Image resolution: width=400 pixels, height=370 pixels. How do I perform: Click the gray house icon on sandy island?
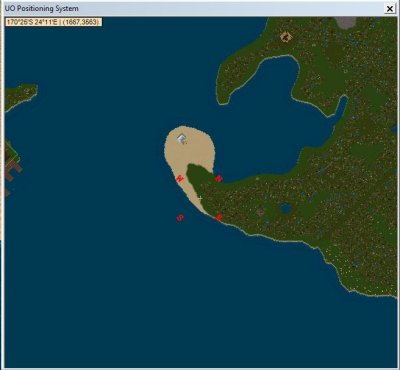click(182, 138)
